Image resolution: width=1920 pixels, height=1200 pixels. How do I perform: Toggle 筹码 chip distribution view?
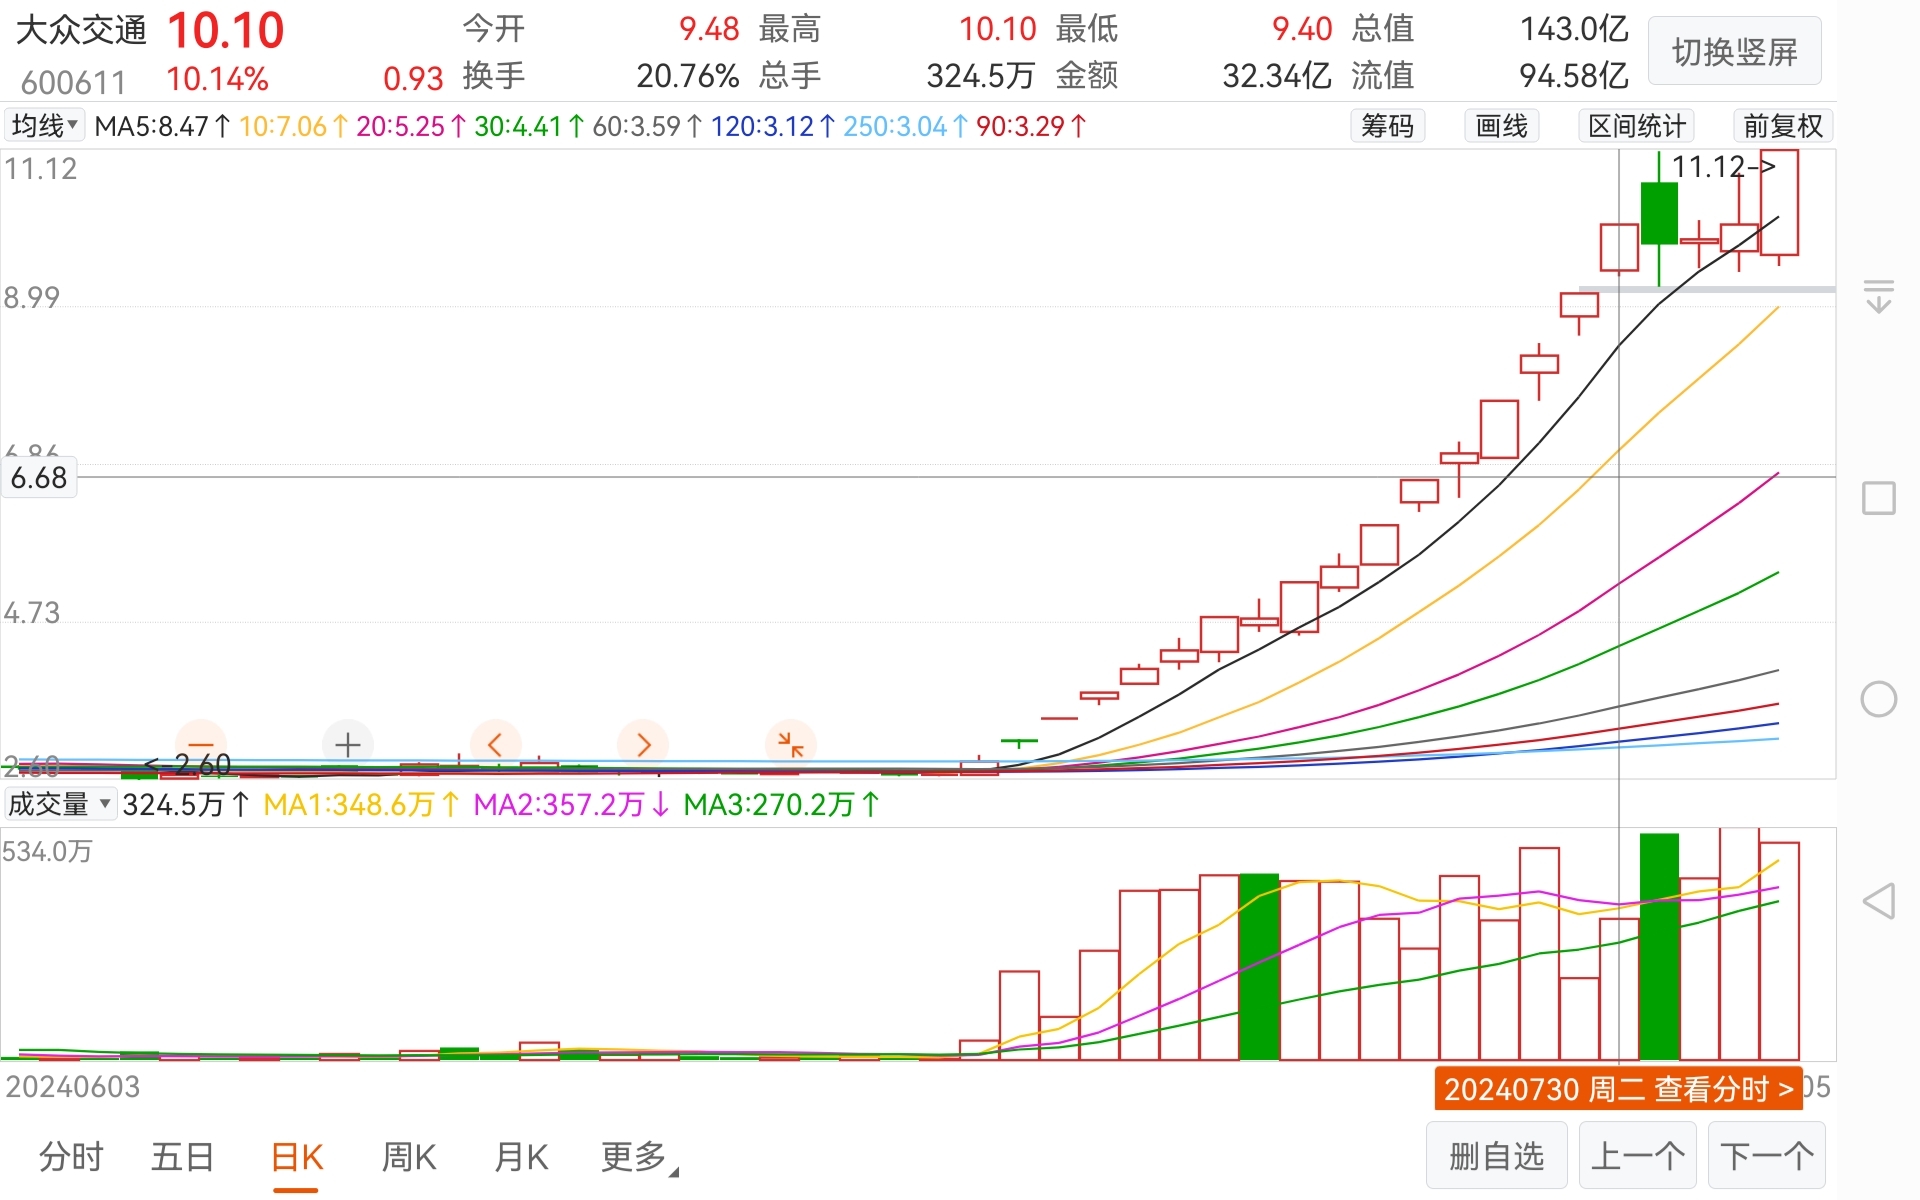coord(1387,126)
